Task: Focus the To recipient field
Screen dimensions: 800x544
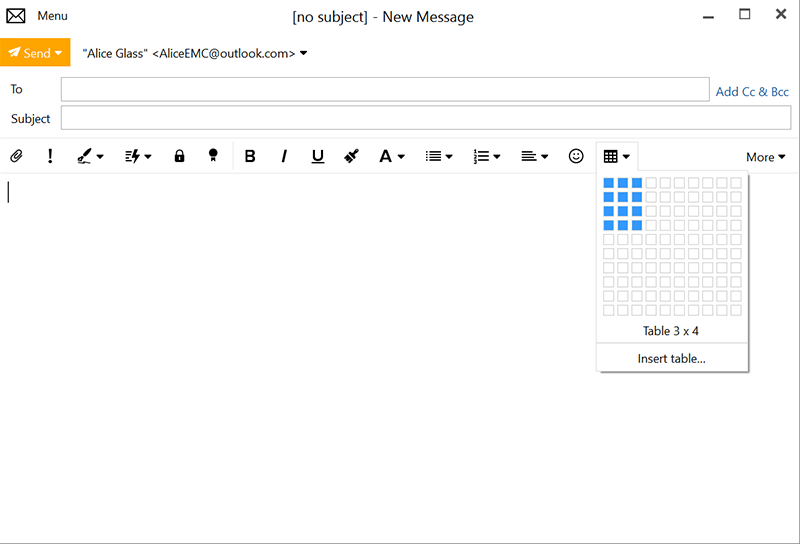Action: coord(385,89)
